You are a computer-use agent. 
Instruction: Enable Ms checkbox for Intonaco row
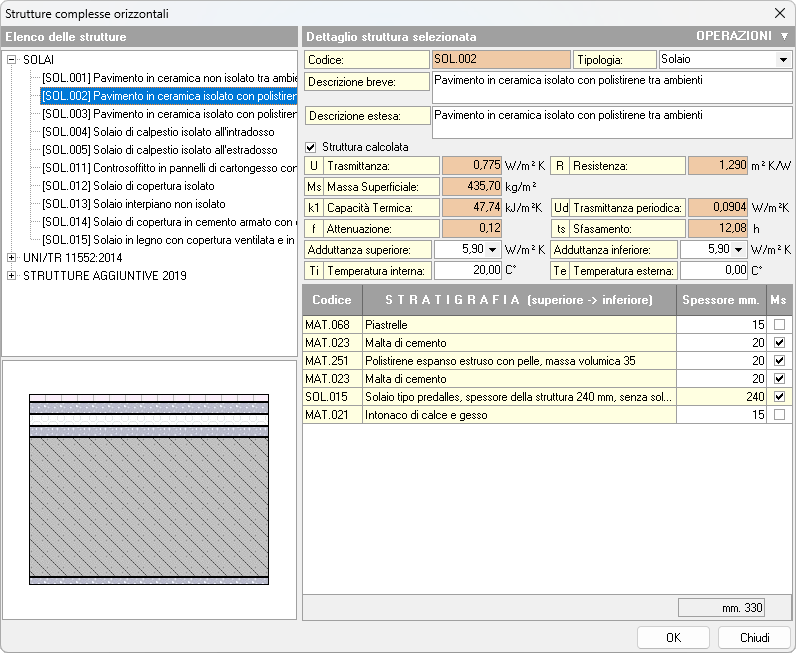(779, 415)
